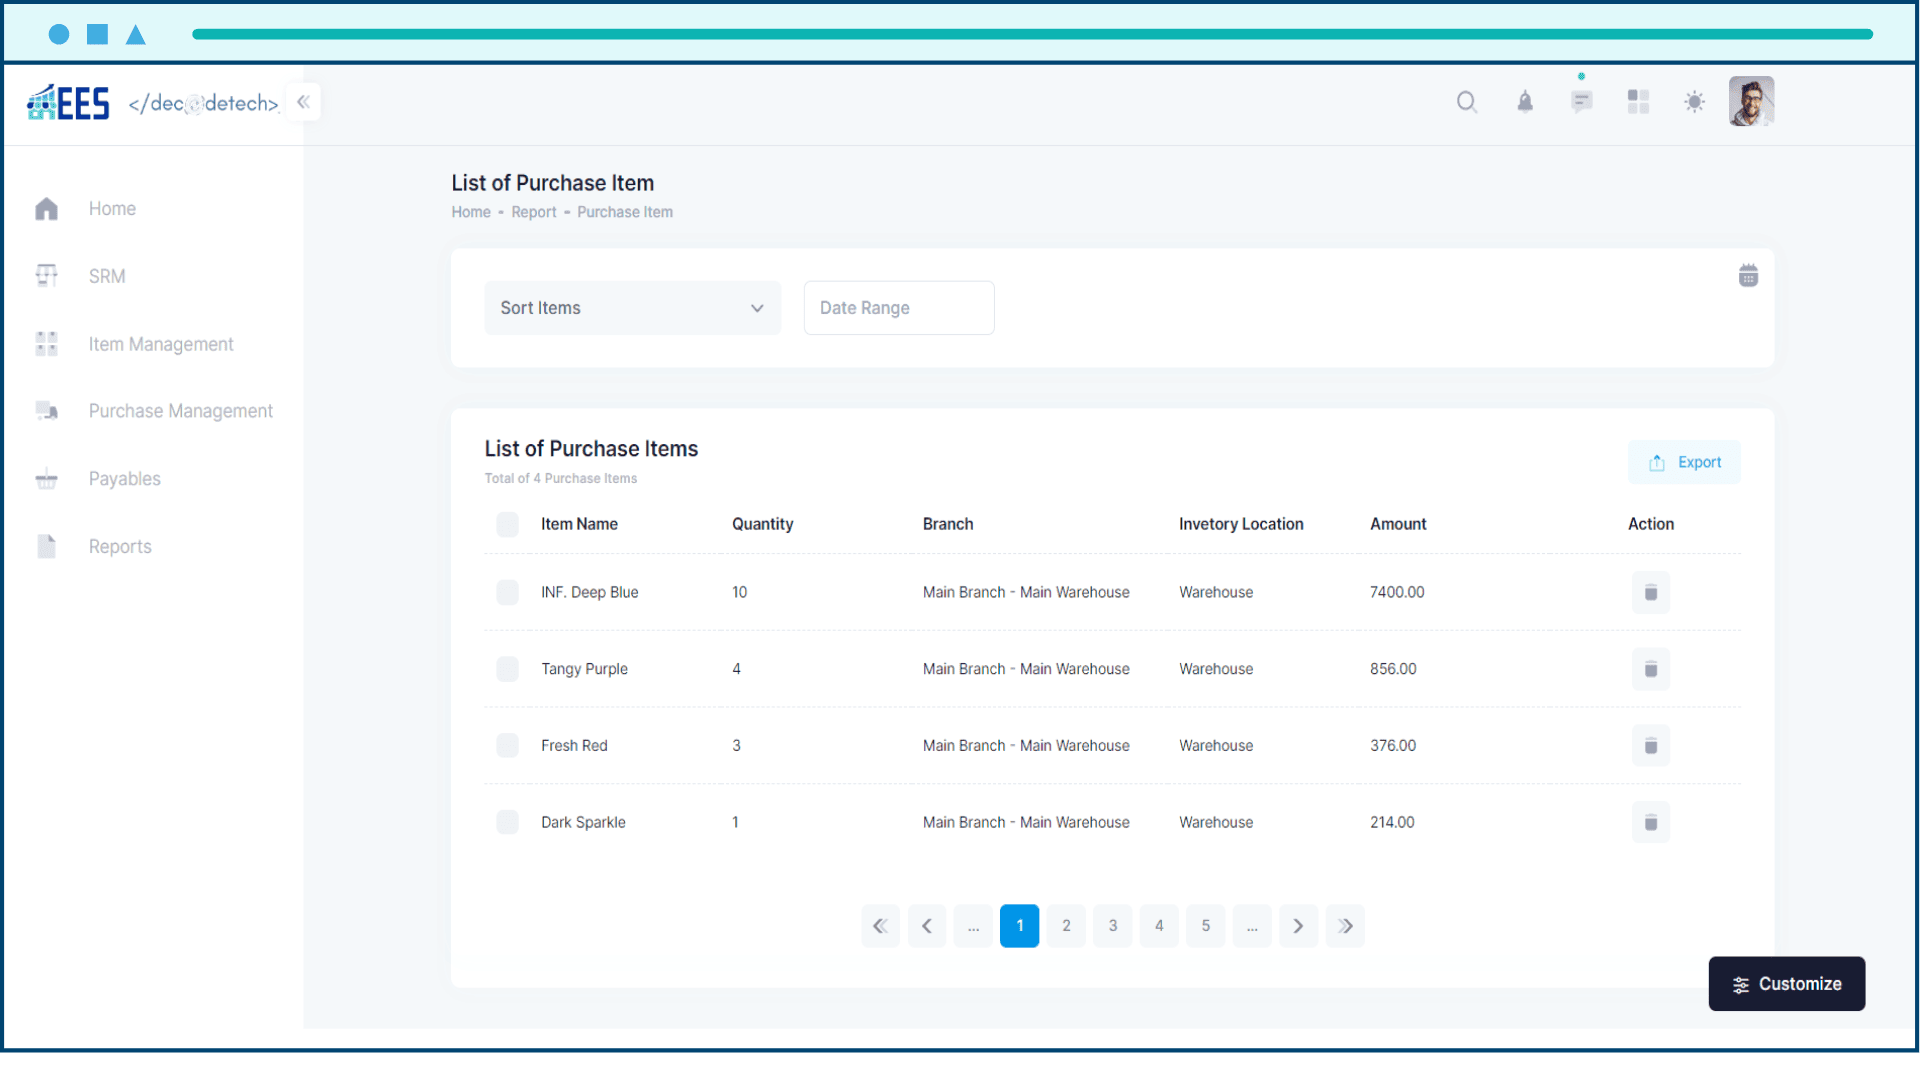
Task: Toggle the sun theme mode icon
Action: 1694,102
